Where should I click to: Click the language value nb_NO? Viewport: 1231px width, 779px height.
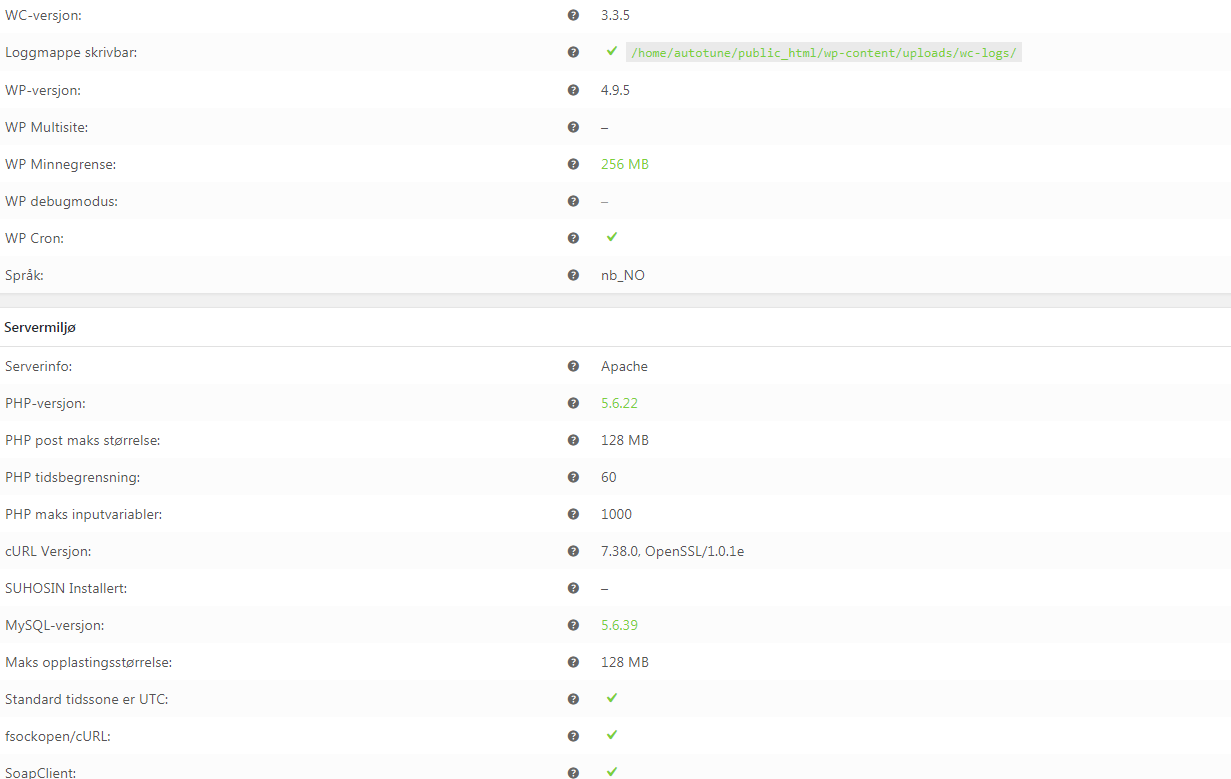623,275
